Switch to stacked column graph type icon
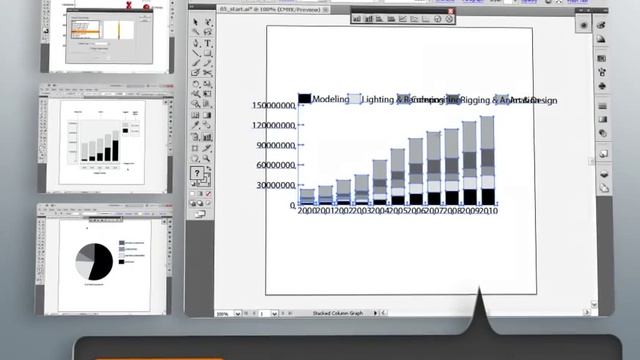 click(x=369, y=19)
